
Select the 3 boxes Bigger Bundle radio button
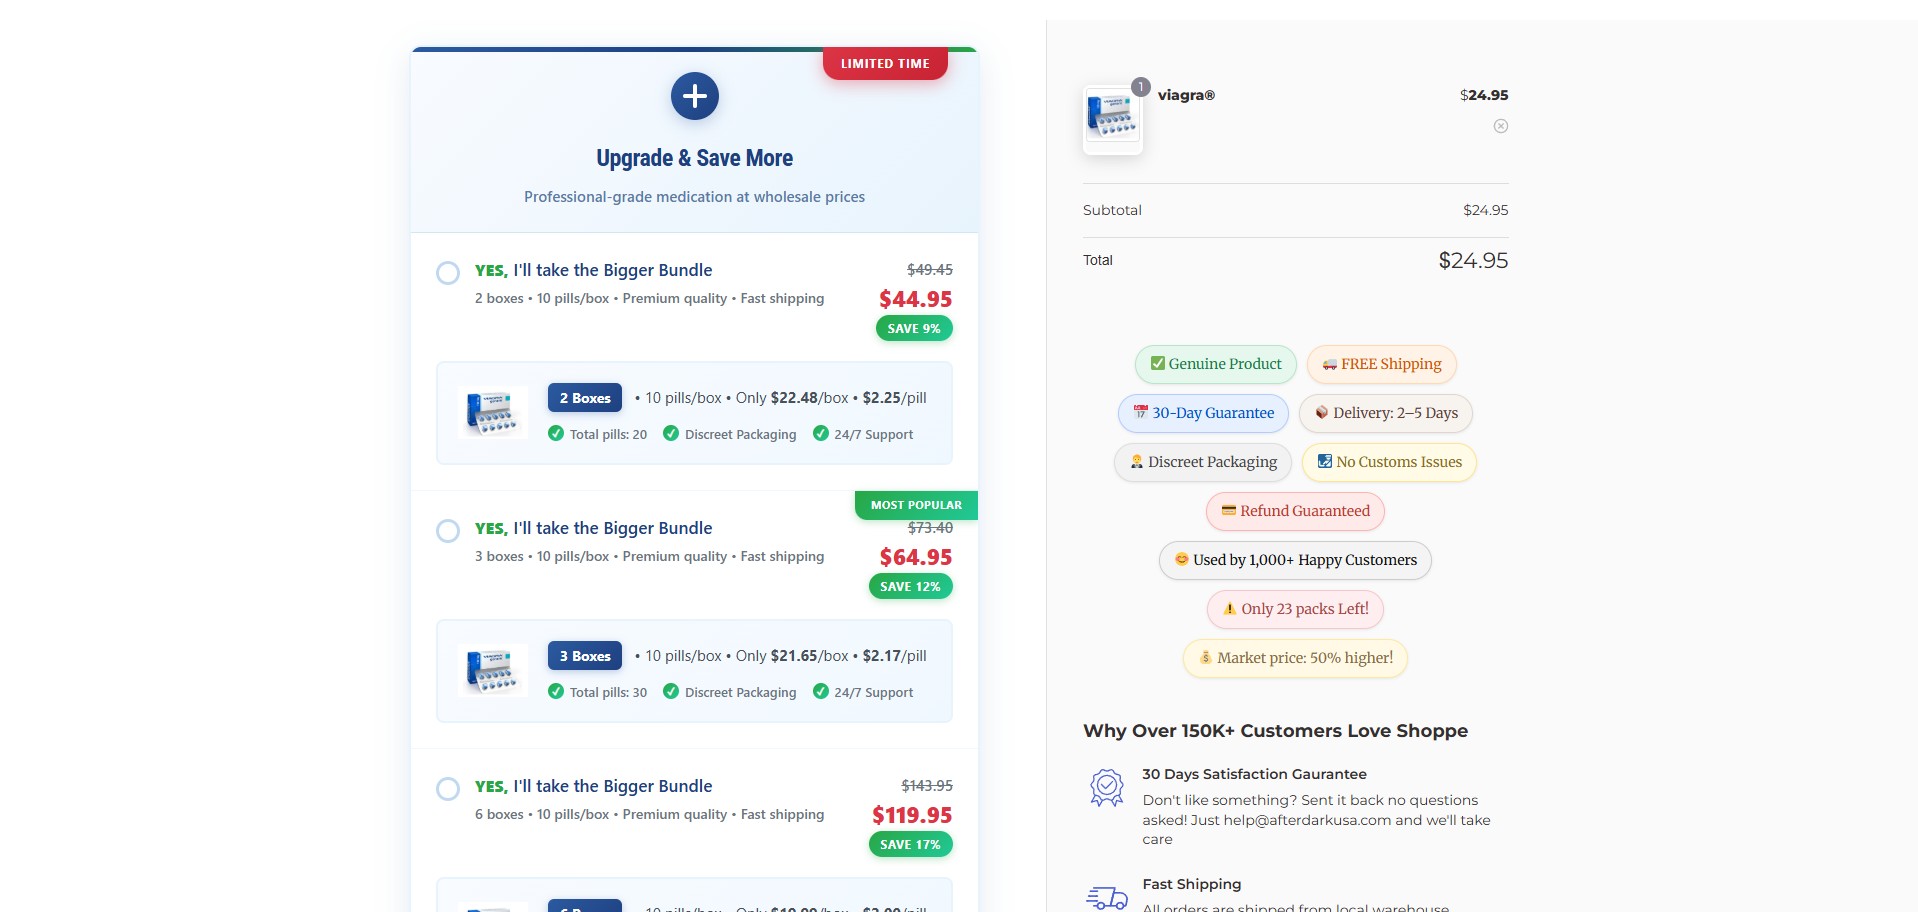(x=448, y=531)
